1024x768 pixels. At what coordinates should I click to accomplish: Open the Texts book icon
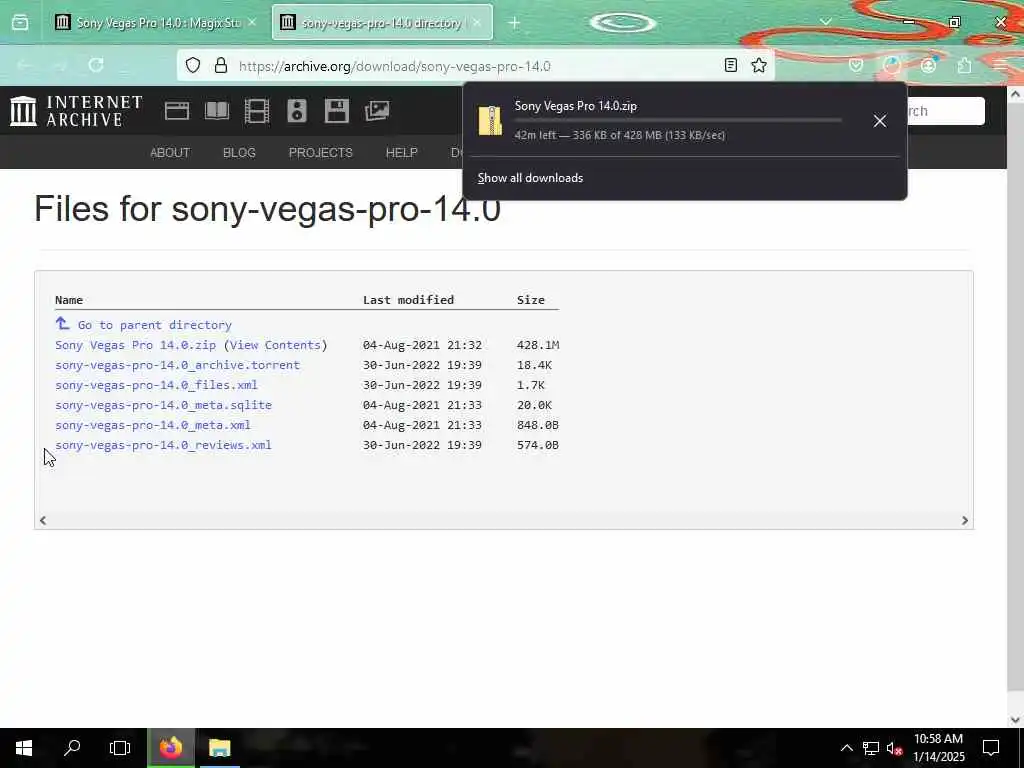[217, 111]
